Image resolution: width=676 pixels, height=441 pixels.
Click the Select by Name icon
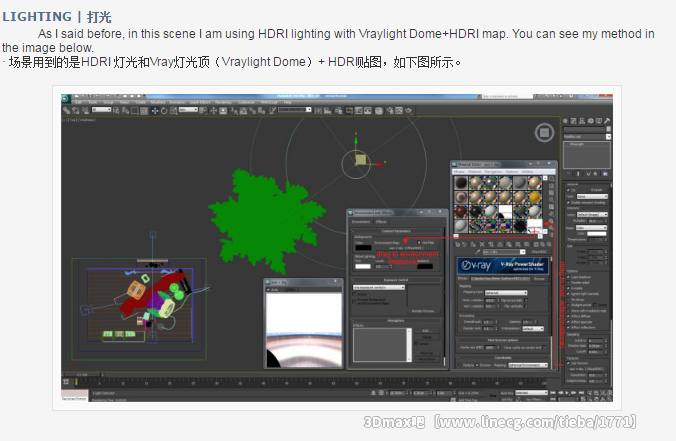pyautogui.click(x=125, y=110)
